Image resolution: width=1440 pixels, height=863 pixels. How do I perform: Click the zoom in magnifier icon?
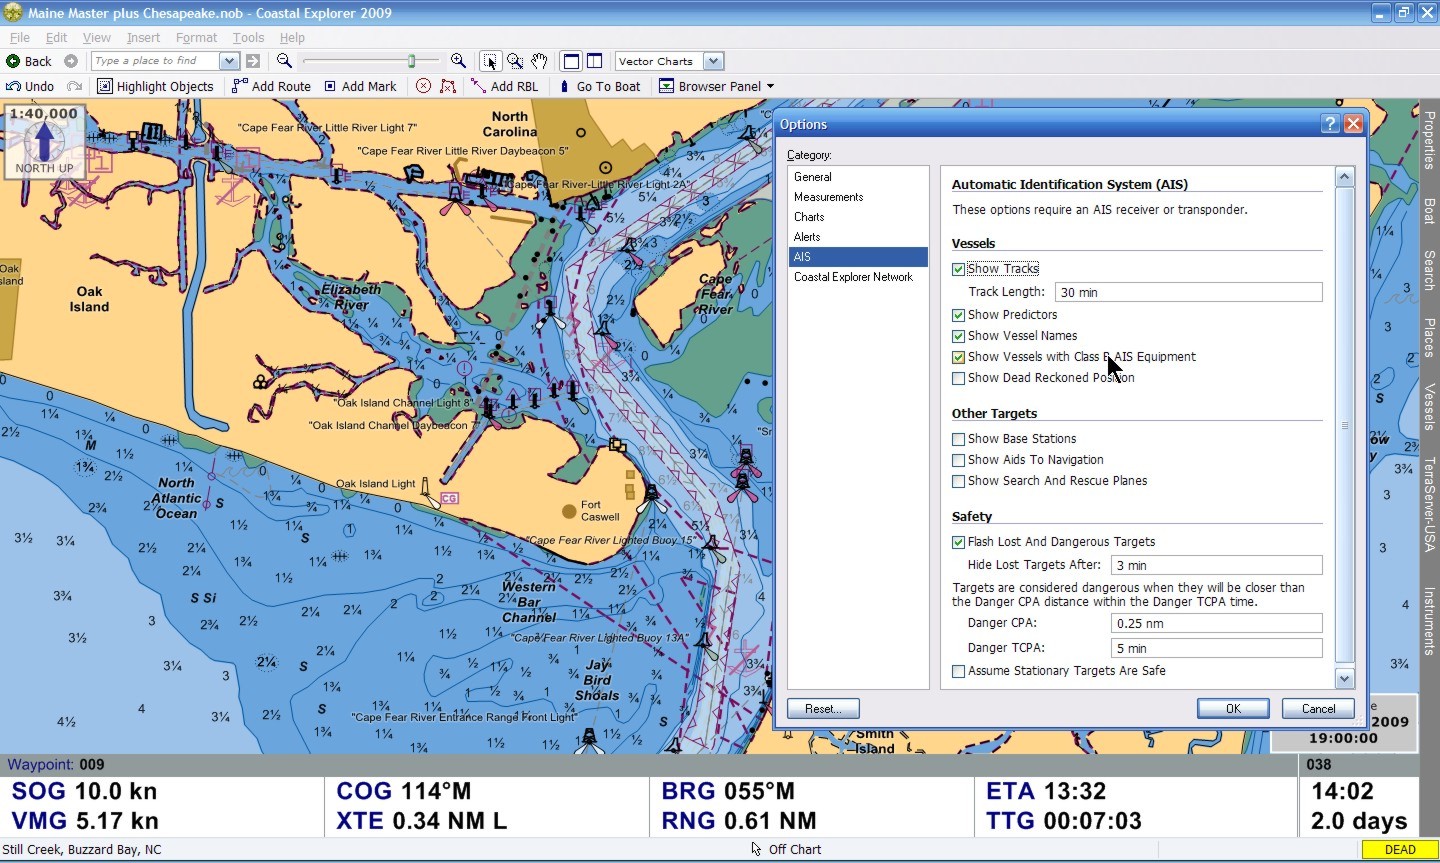[x=458, y=61]
